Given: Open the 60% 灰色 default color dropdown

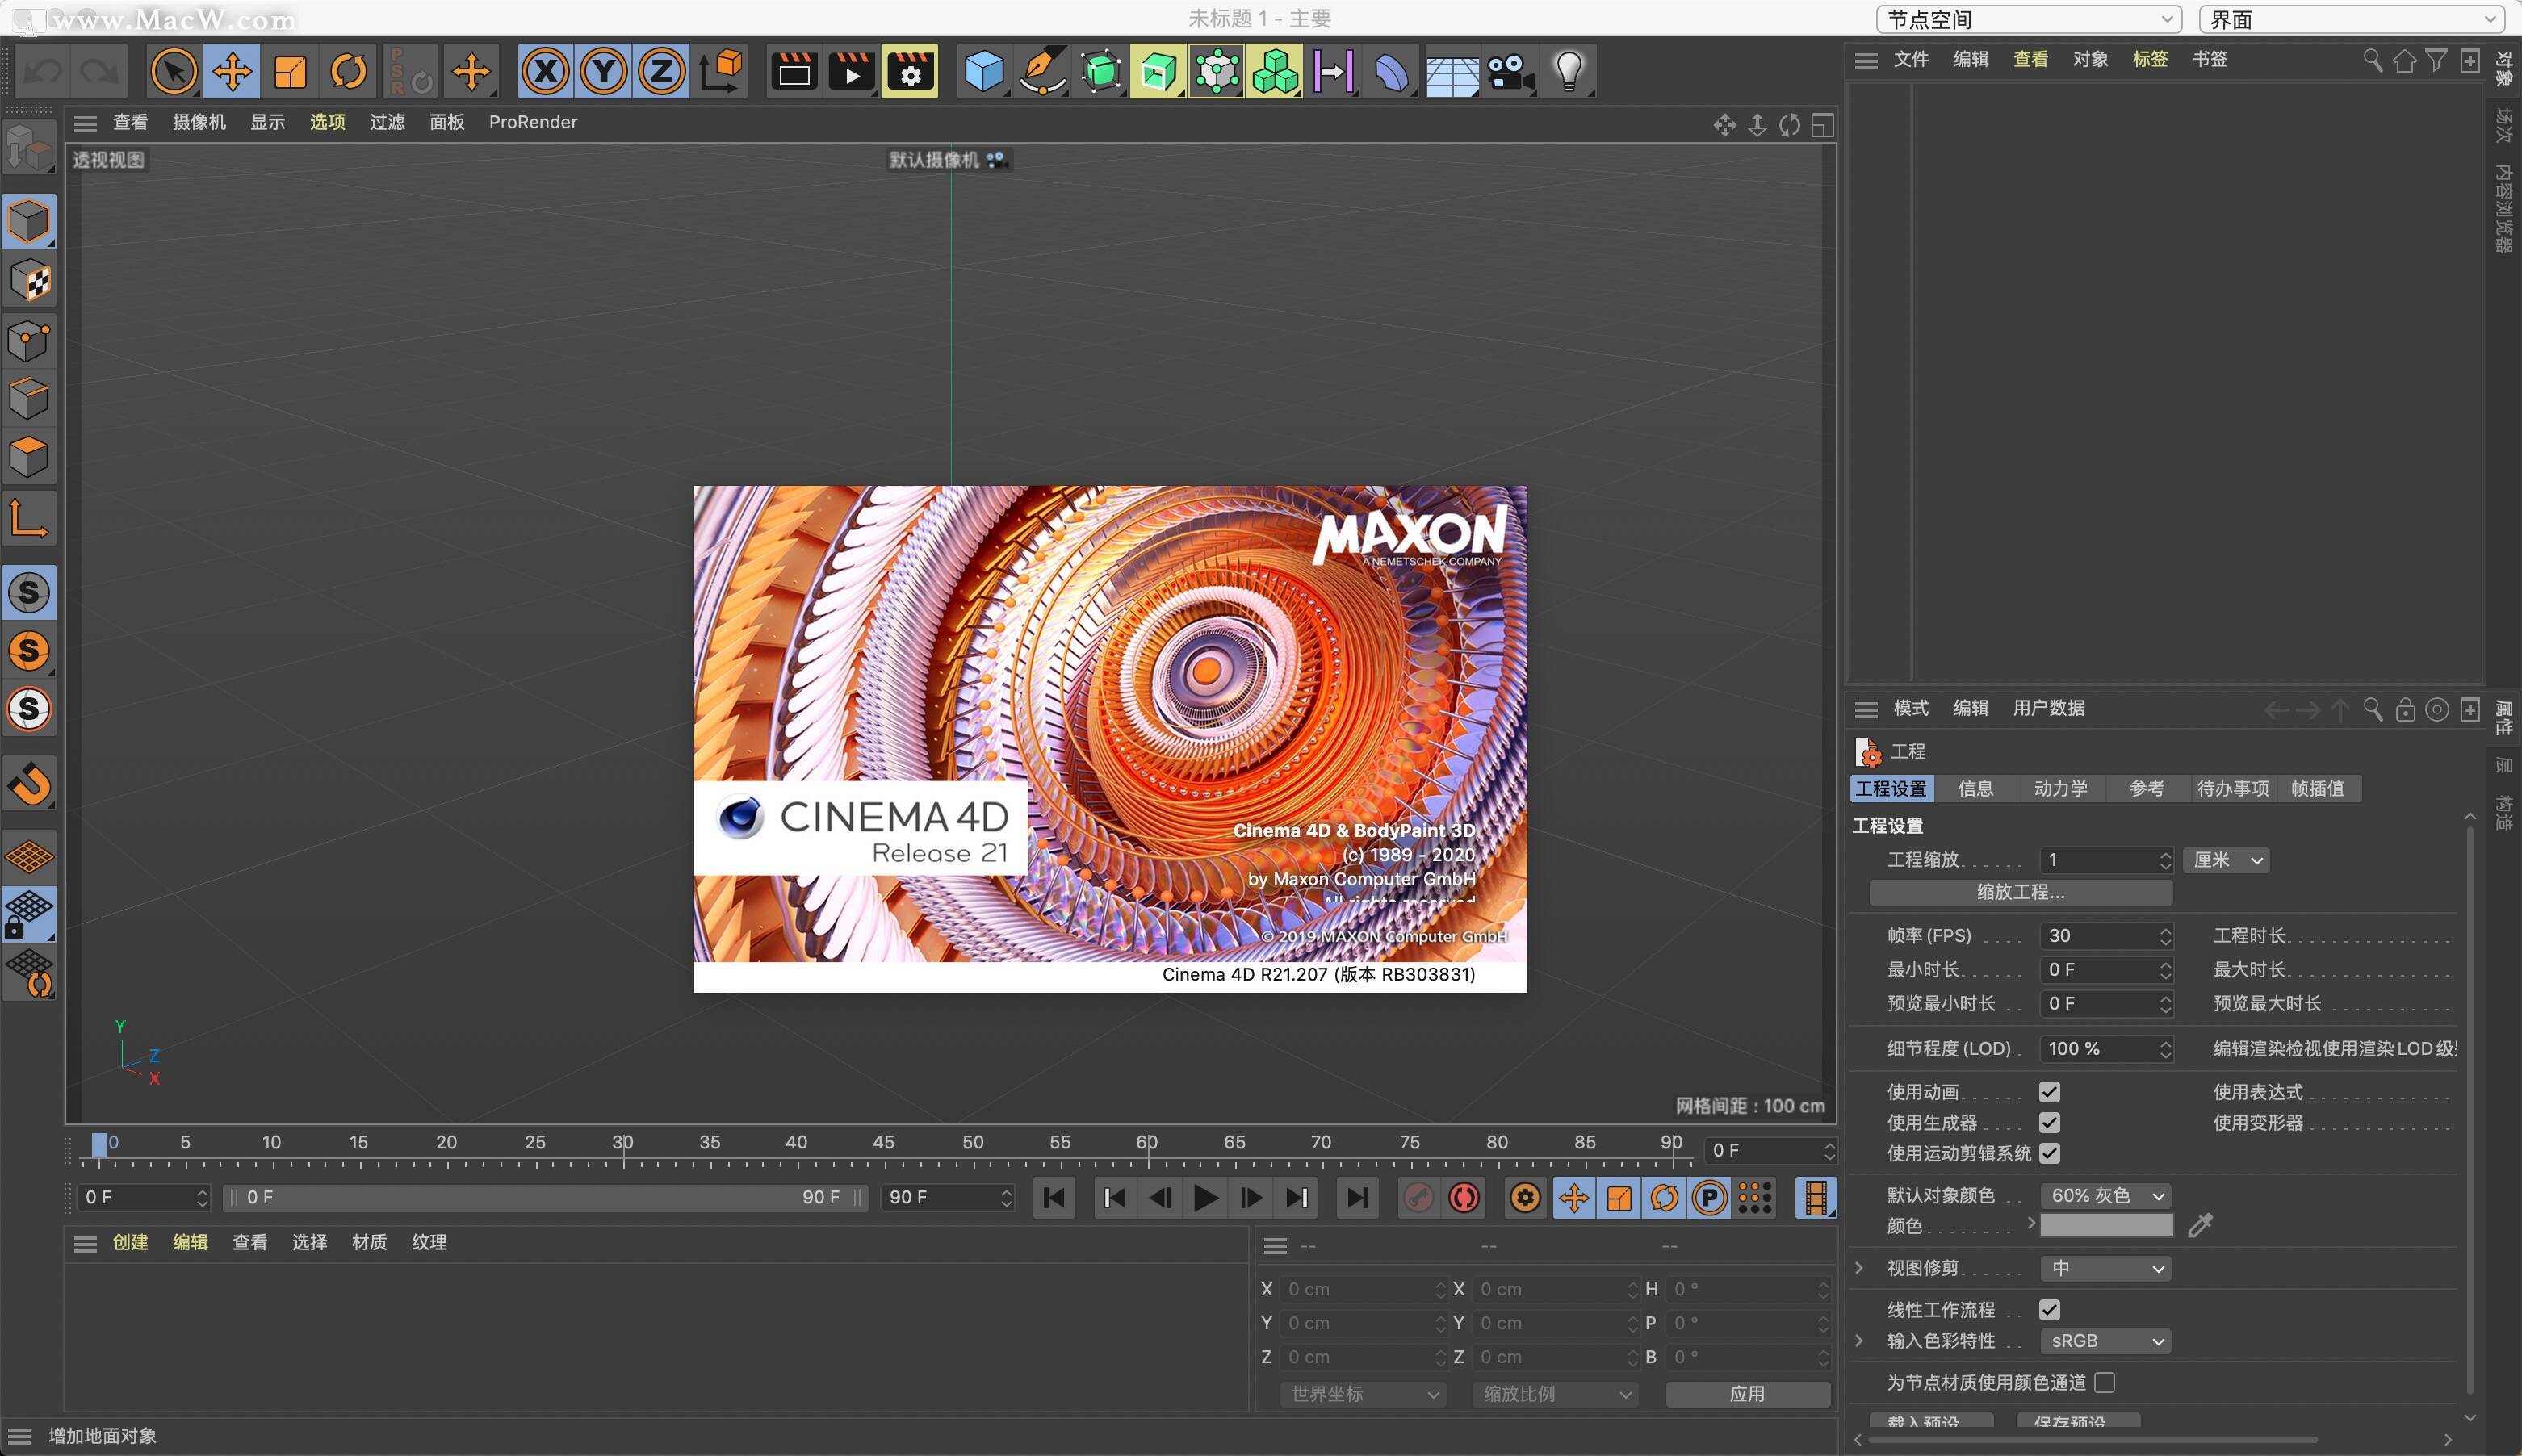Looking at the screenshot, I should 2106,1196.
